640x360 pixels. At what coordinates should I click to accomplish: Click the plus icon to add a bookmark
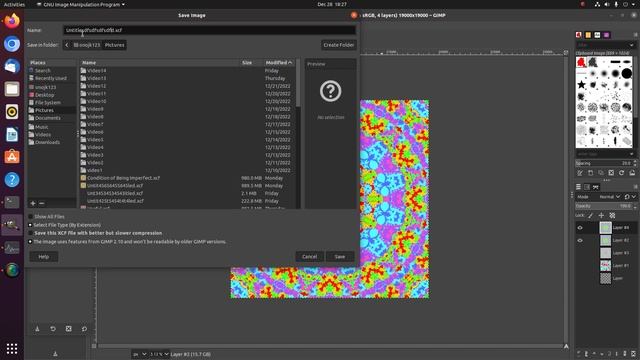33,203
